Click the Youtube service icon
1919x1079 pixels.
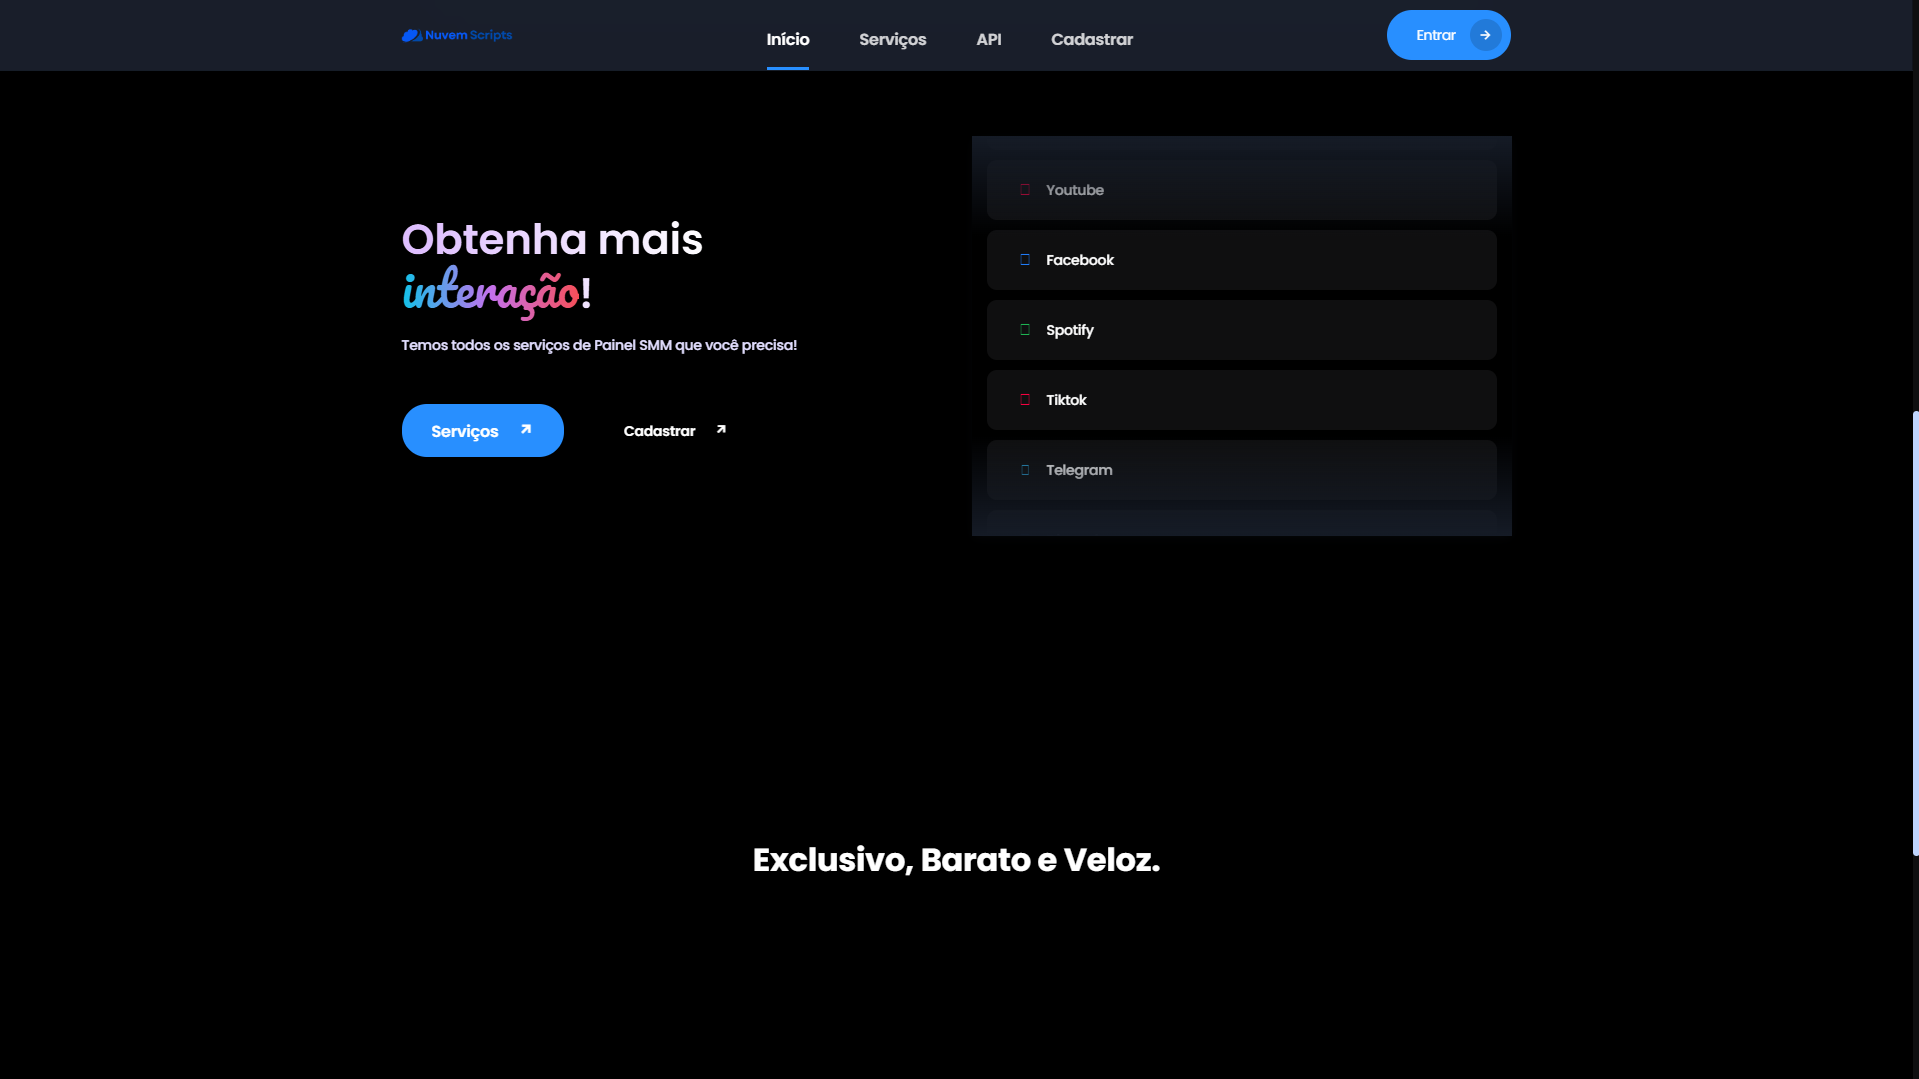pos(1024,190)
